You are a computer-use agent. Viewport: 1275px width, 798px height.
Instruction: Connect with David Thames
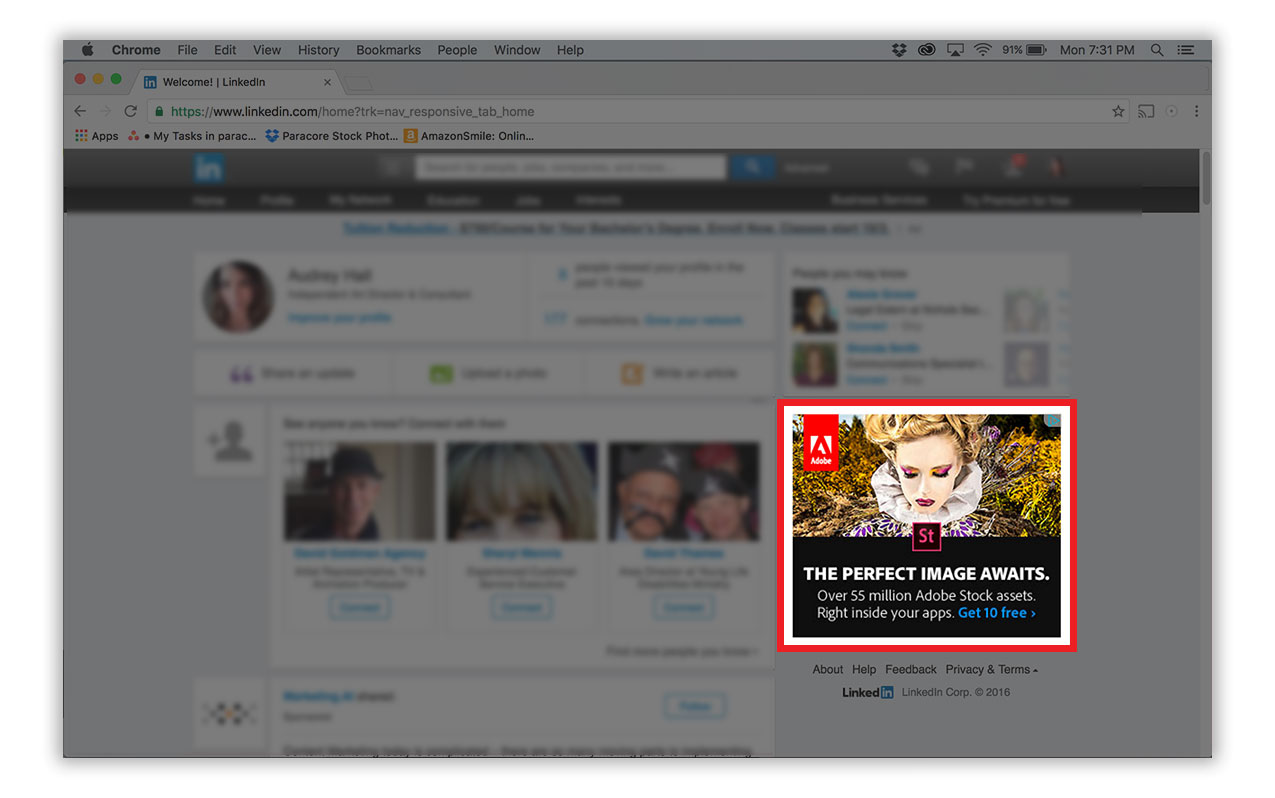(684, 607)
